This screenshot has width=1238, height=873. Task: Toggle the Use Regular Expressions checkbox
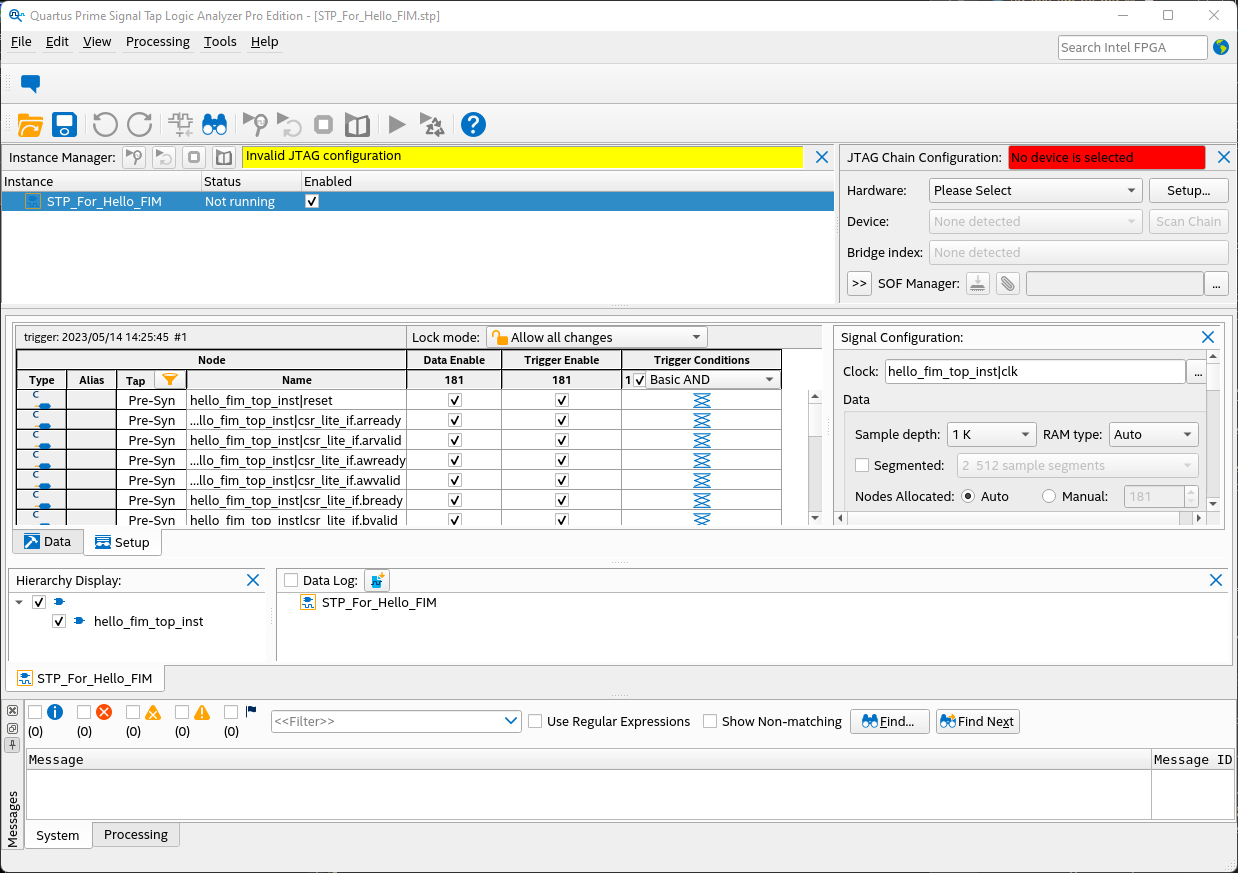tap(535, 721)
